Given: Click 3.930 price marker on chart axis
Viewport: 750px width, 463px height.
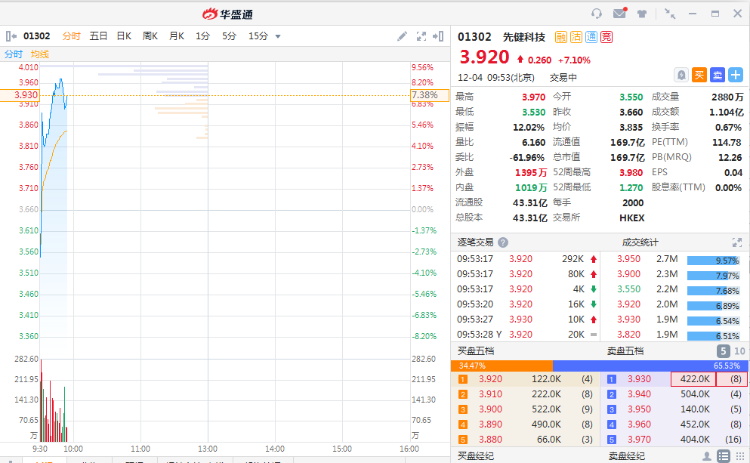Looking at the screenshot, I should 20,95.
